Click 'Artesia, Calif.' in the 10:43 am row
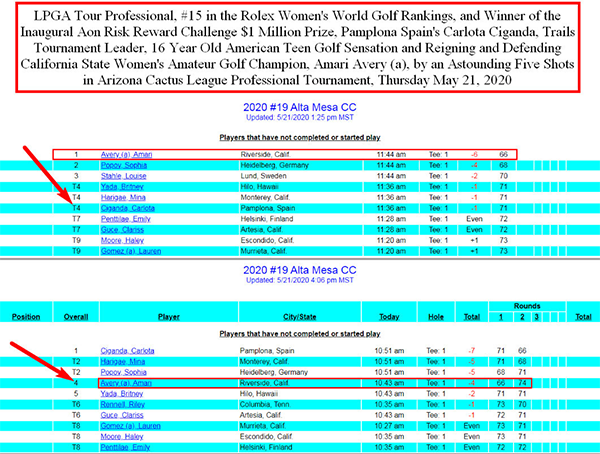 [260, 415]
